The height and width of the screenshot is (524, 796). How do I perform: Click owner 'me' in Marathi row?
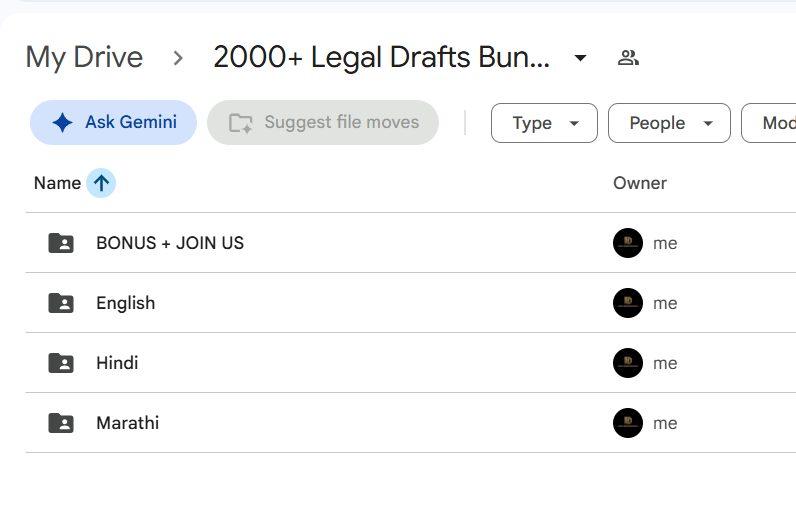tap(665, 423)
